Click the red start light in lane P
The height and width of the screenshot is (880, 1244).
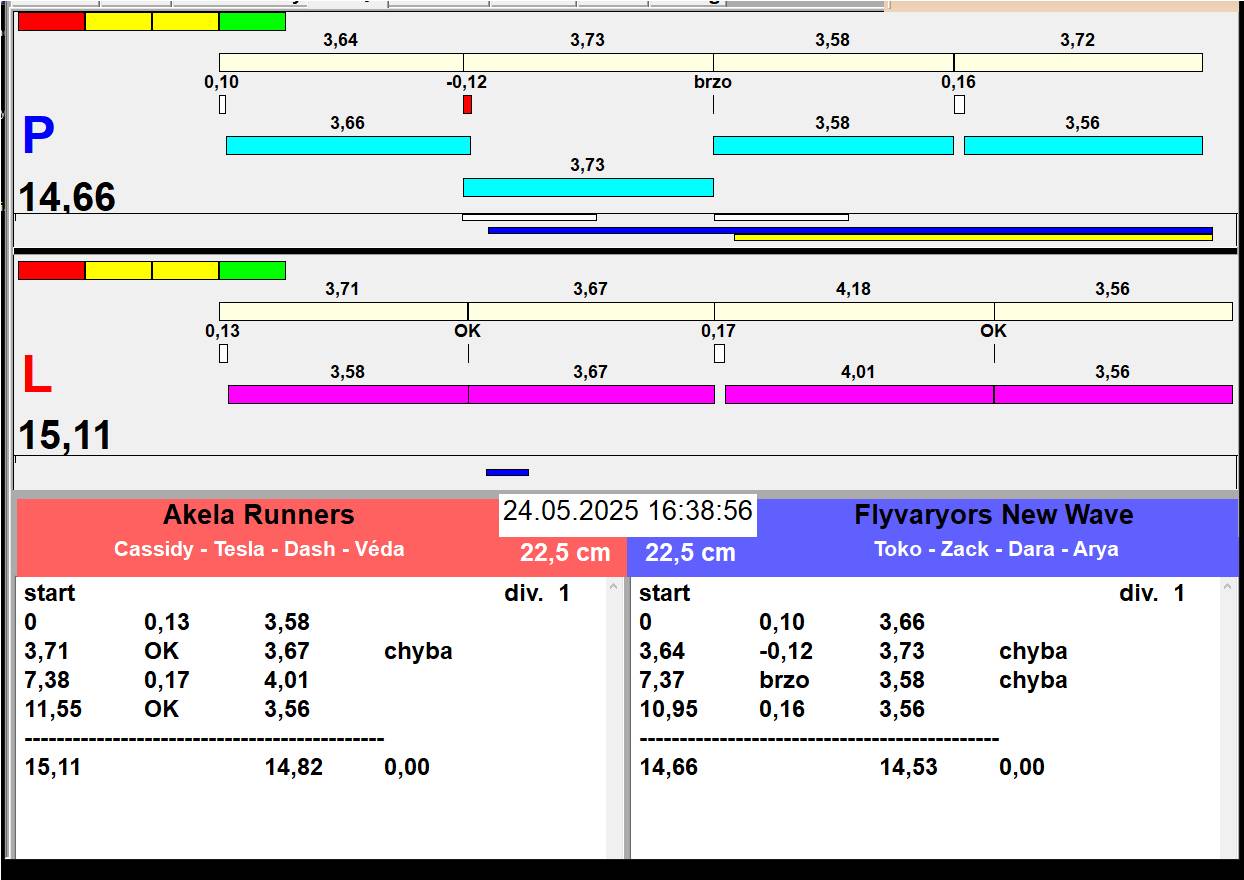pyautogui.click(x=51, y=22)
